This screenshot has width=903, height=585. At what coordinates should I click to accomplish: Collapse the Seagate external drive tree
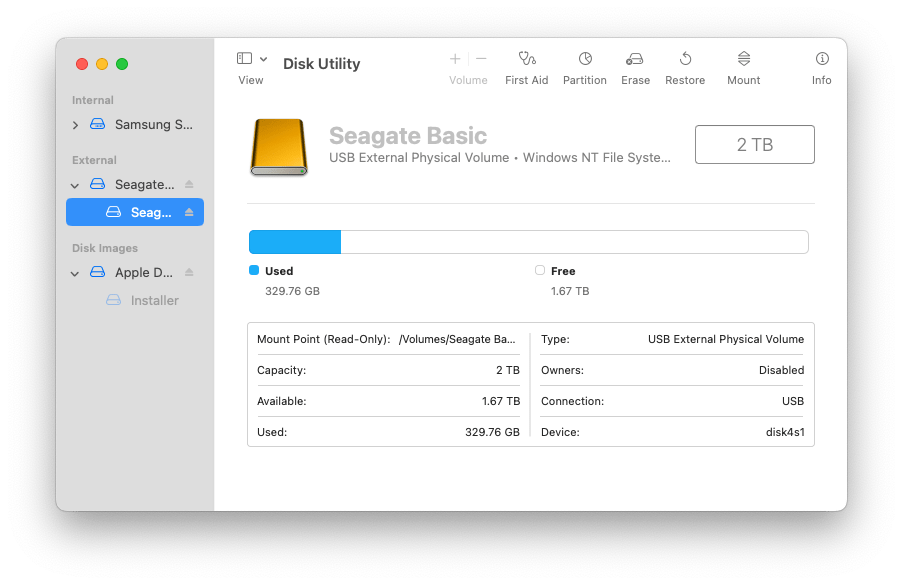pos(74,184)
